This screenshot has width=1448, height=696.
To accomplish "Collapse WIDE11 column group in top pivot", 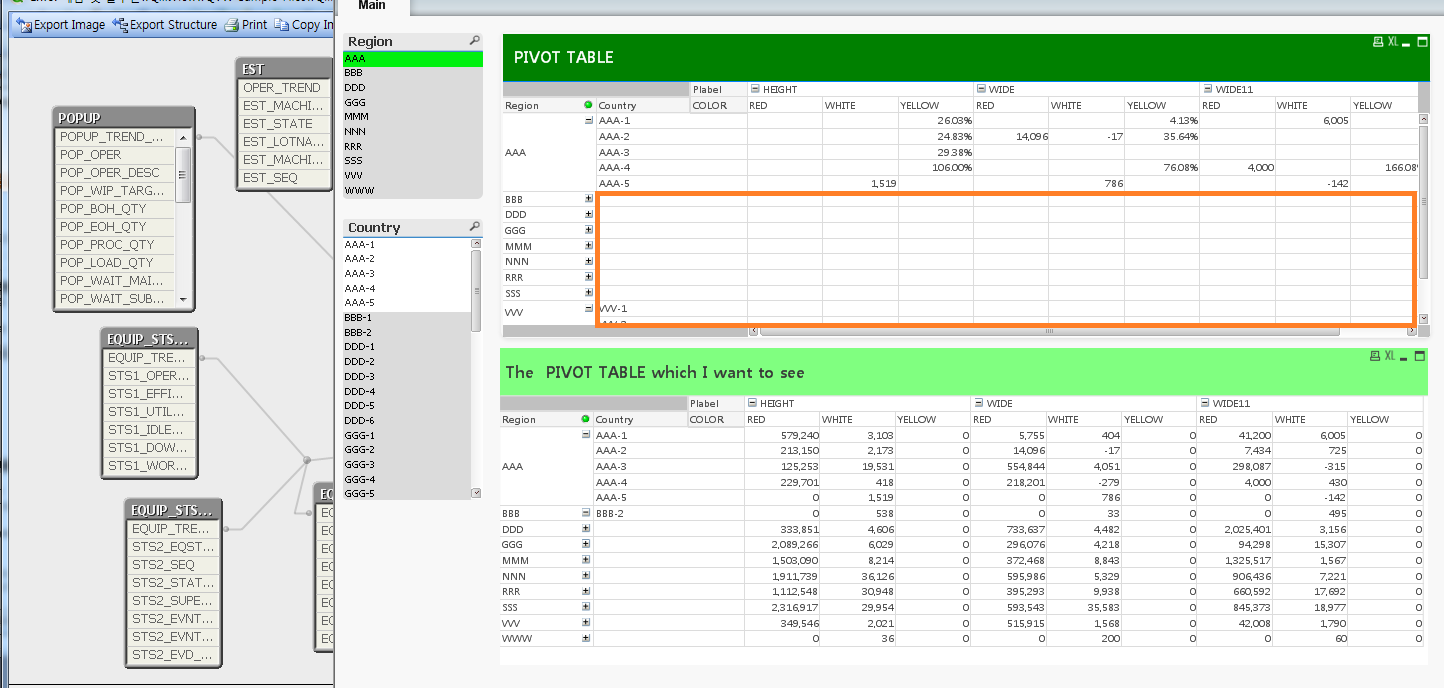I will click(x=1207, y=89).
